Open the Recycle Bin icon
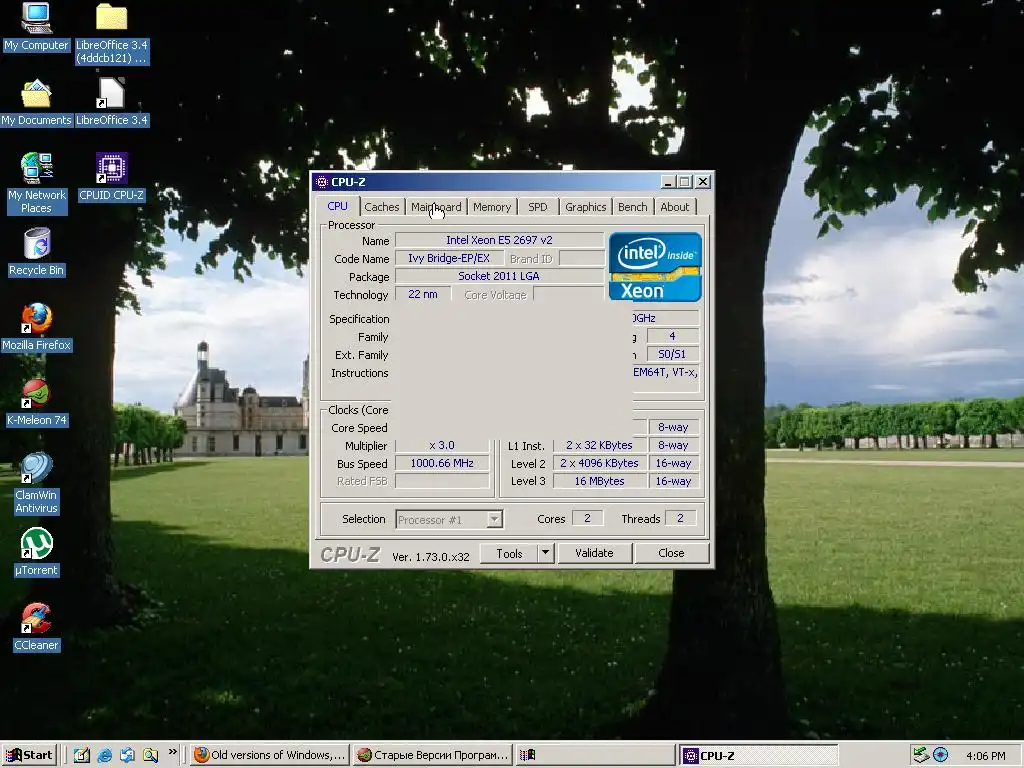 coord(36,252)
